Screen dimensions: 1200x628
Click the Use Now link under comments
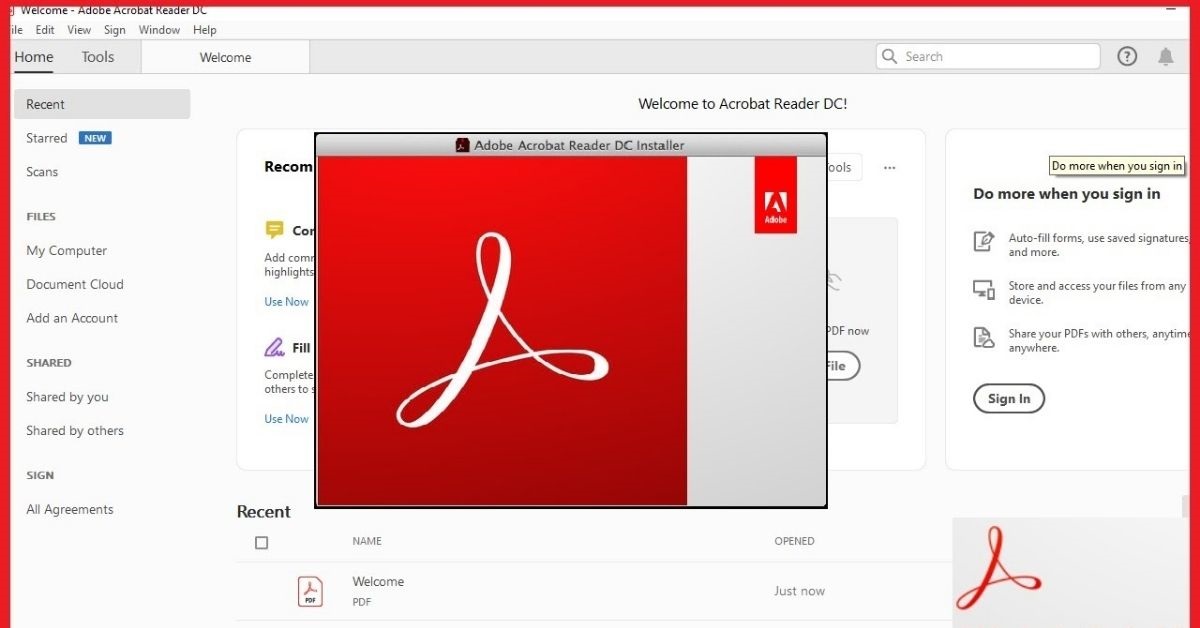coord(286,301)
